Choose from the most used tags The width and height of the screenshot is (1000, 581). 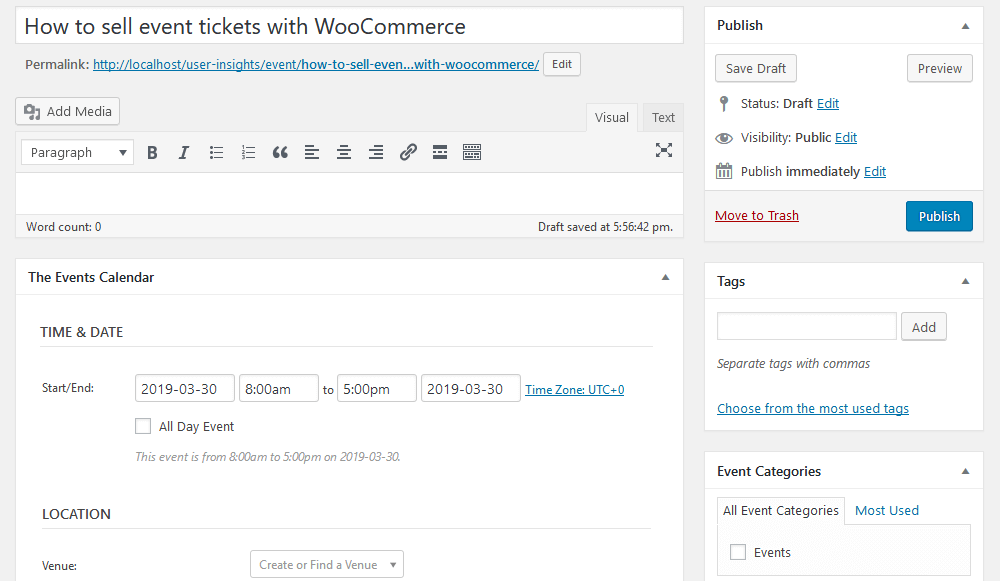812,408
